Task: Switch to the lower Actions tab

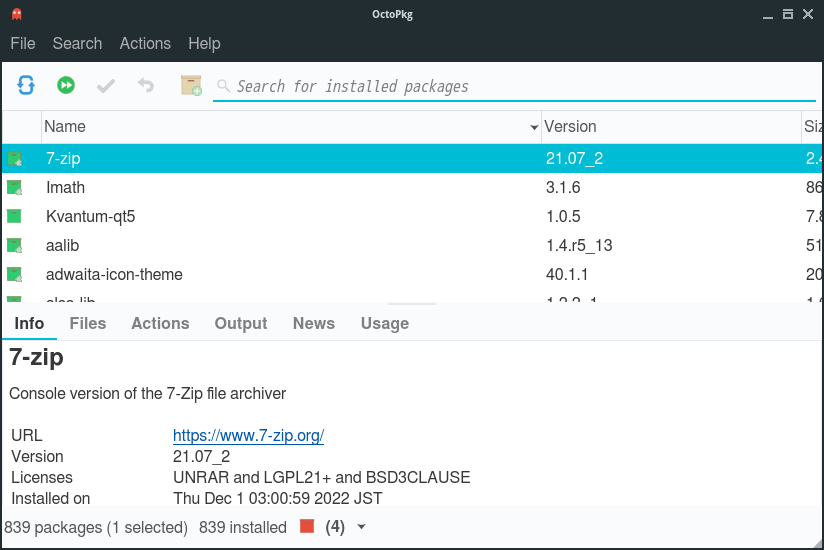Action: click(160, 323)
